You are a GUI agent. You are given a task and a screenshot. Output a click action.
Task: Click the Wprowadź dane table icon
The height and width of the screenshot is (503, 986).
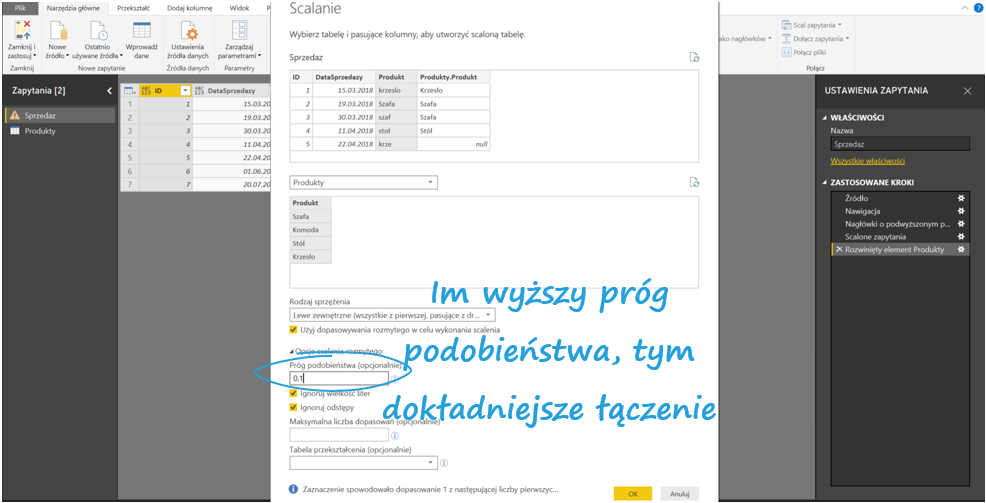pyautogui.click(x=142, y=31)
